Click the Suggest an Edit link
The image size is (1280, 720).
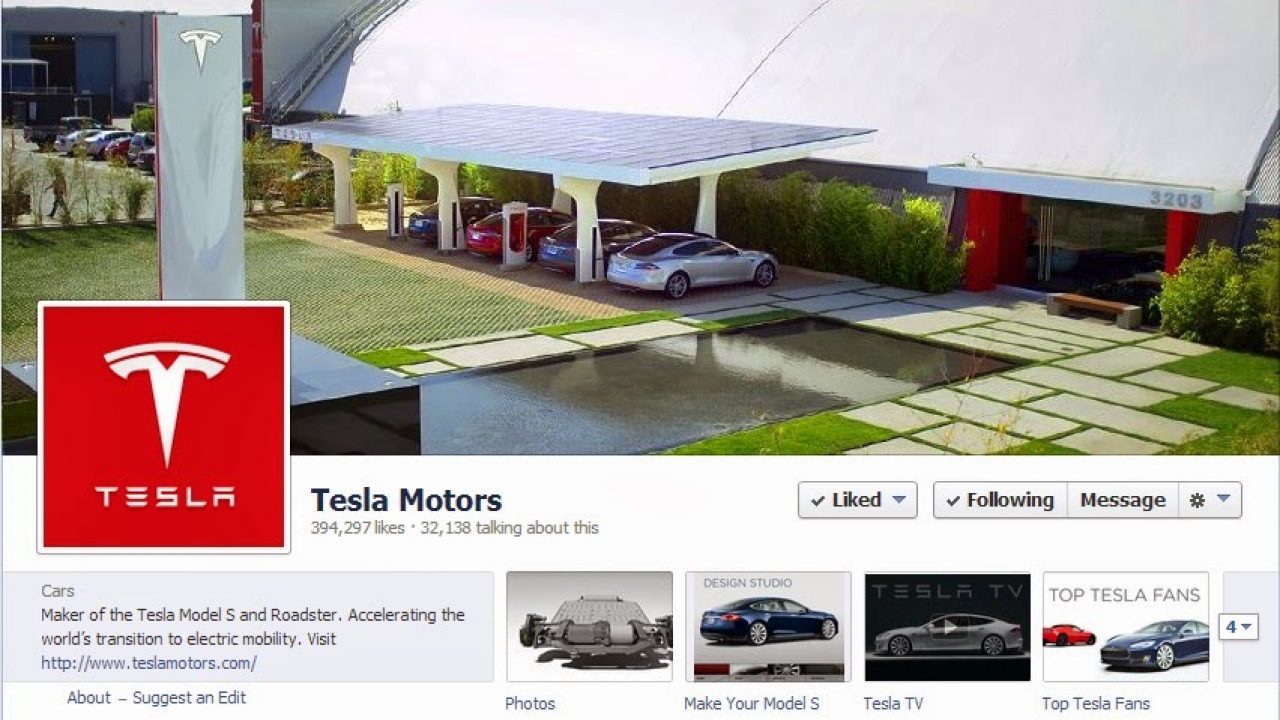(189, 698)
